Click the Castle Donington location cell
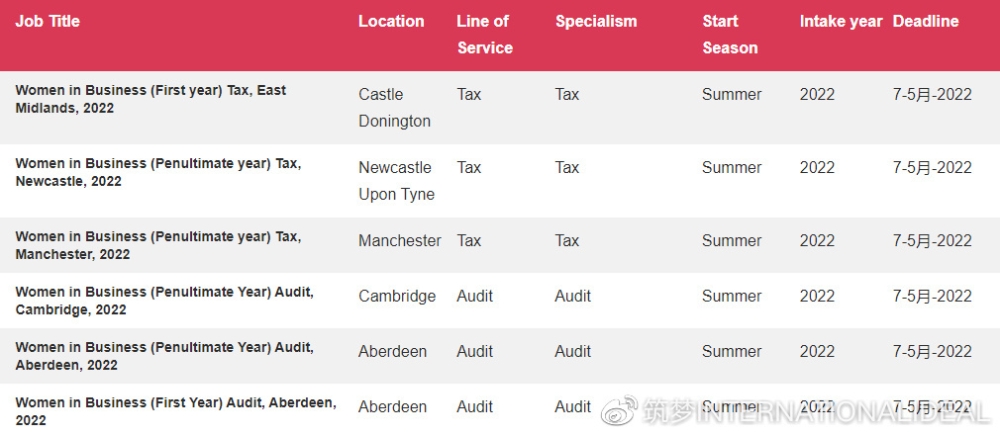 [394, 108]
